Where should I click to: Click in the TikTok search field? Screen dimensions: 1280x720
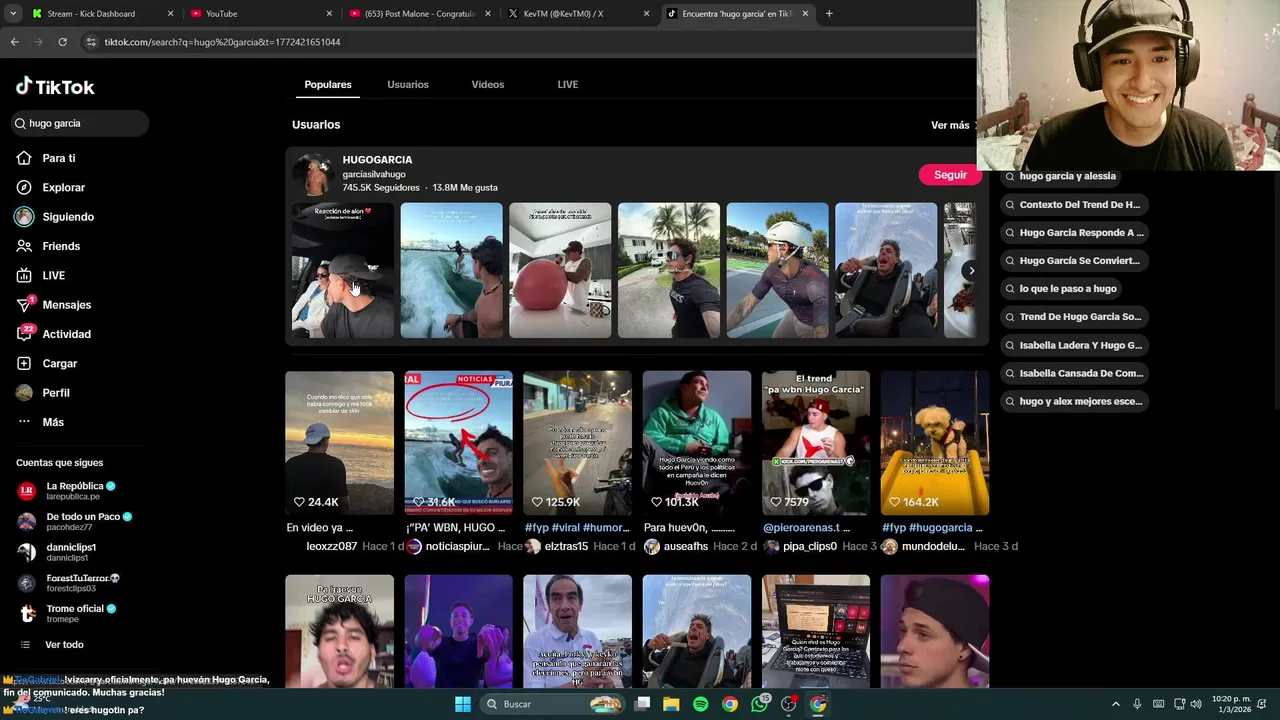click(80, 123)
